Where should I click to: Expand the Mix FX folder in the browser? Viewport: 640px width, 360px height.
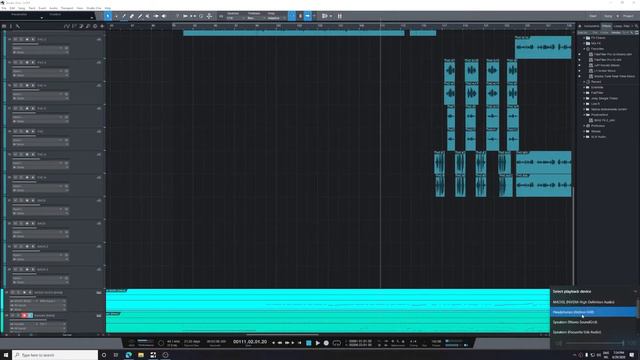point(584,43)
